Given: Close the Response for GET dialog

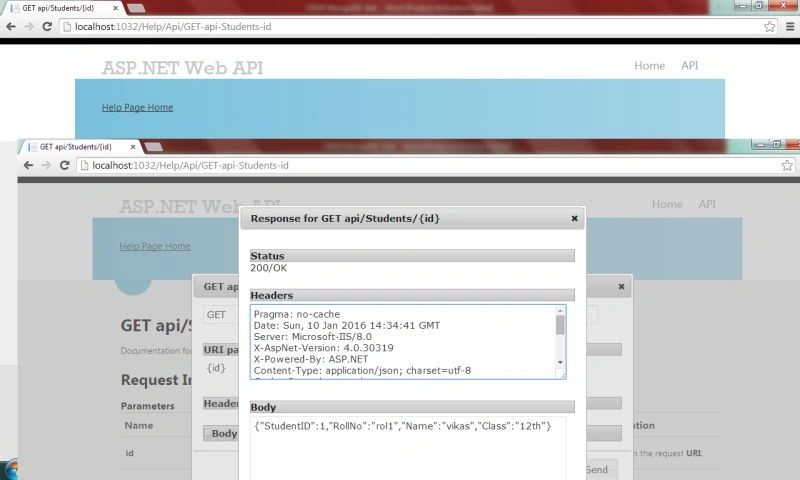Looking at the screenshot, I should pyautogui.click(x=574, y=218).
